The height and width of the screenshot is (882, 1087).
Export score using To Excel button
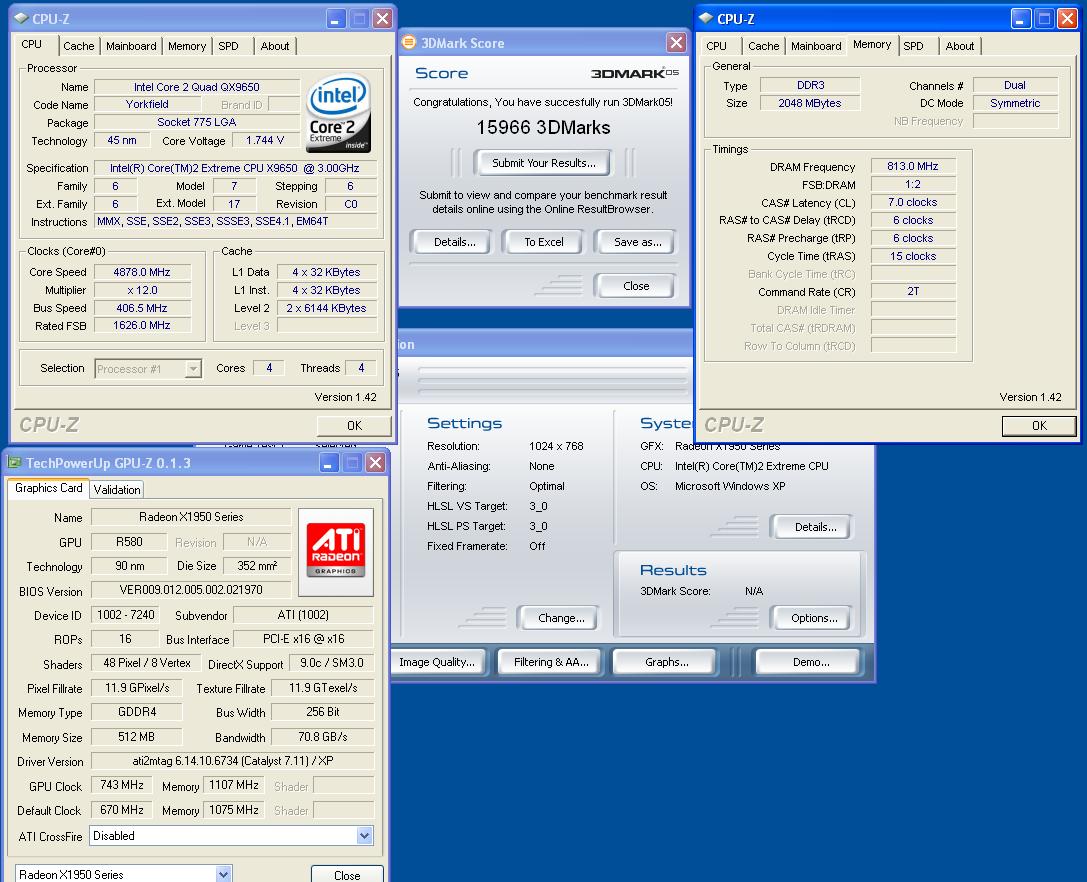click(544, 242)
